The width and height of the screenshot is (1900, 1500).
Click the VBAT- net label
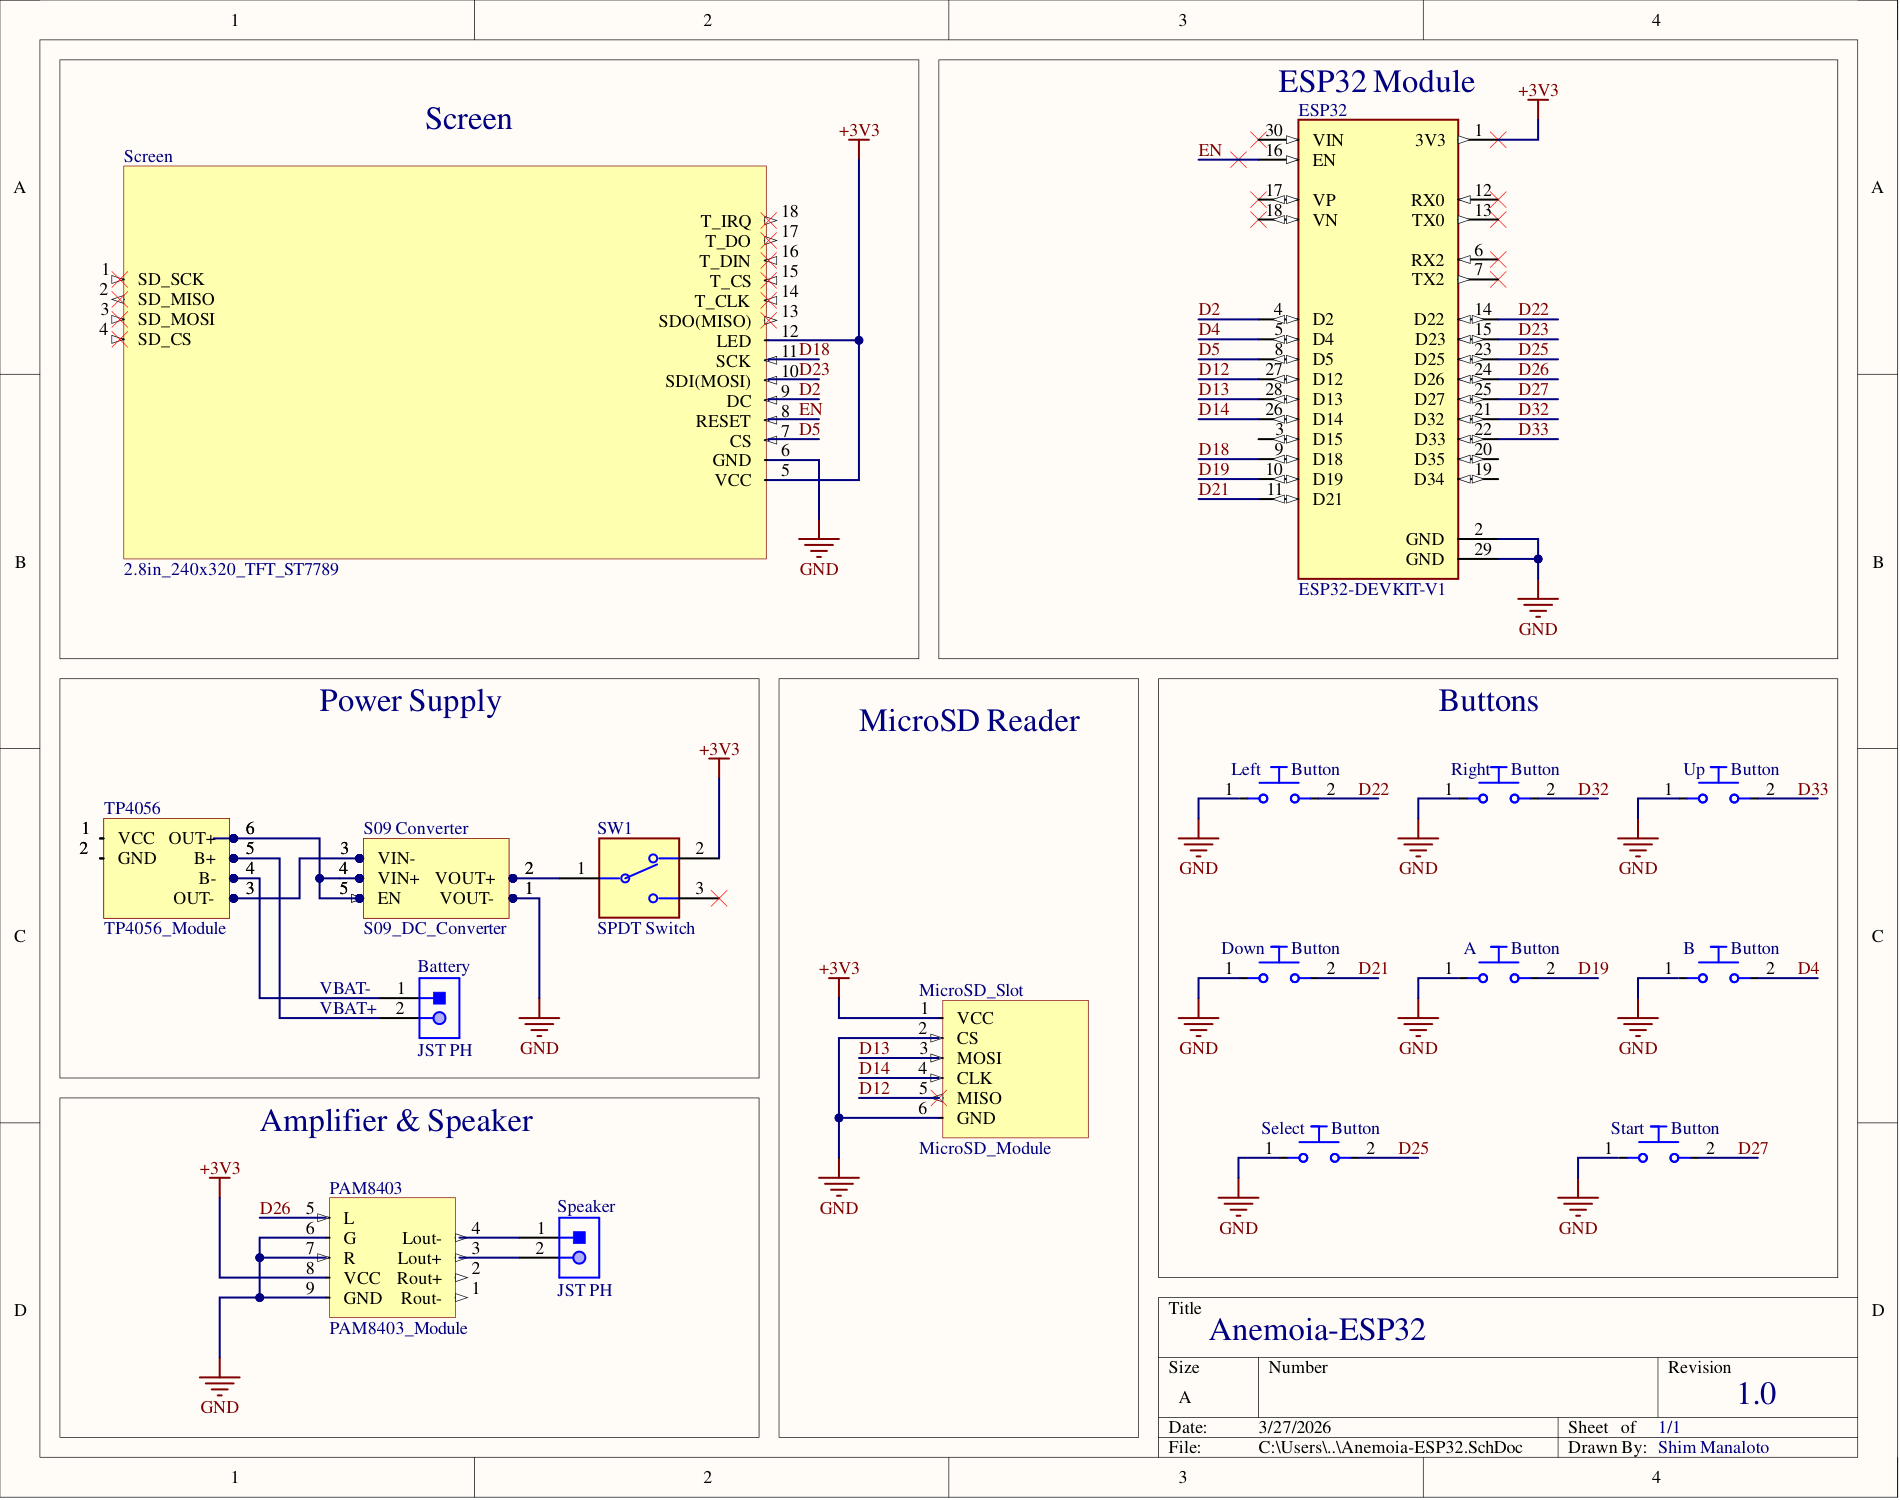tap(345, 989)
